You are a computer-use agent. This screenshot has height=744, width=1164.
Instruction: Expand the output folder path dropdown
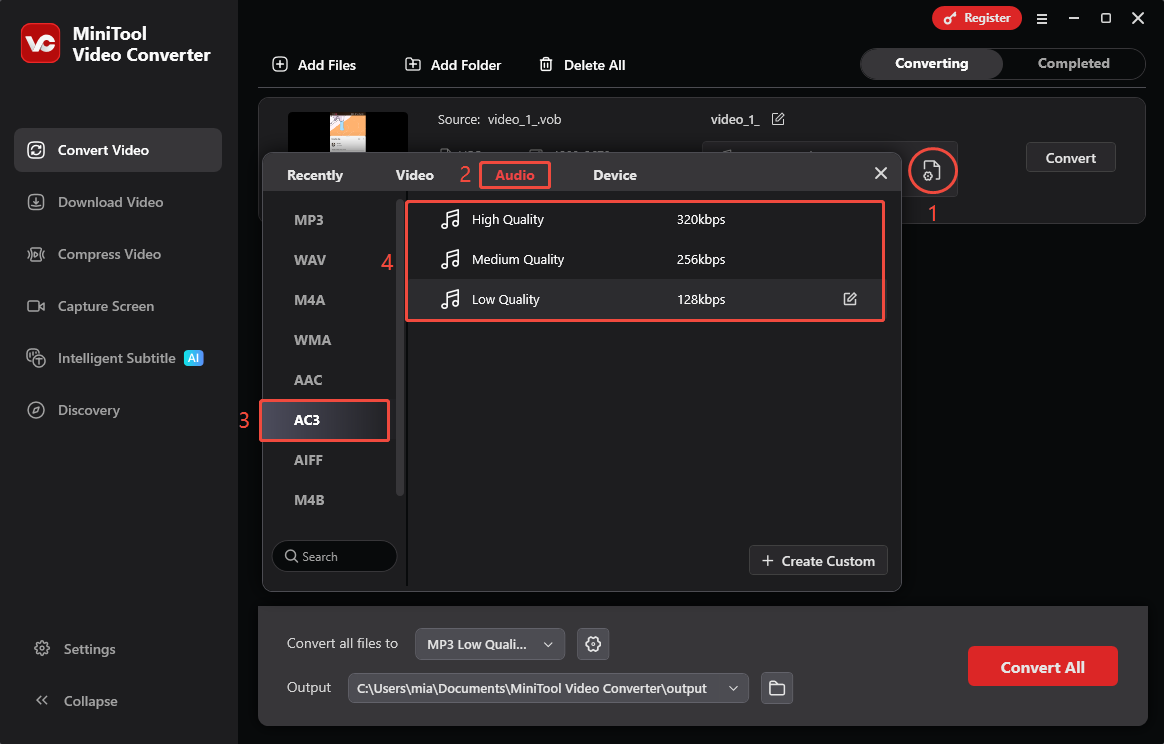[x=733, y=688]
